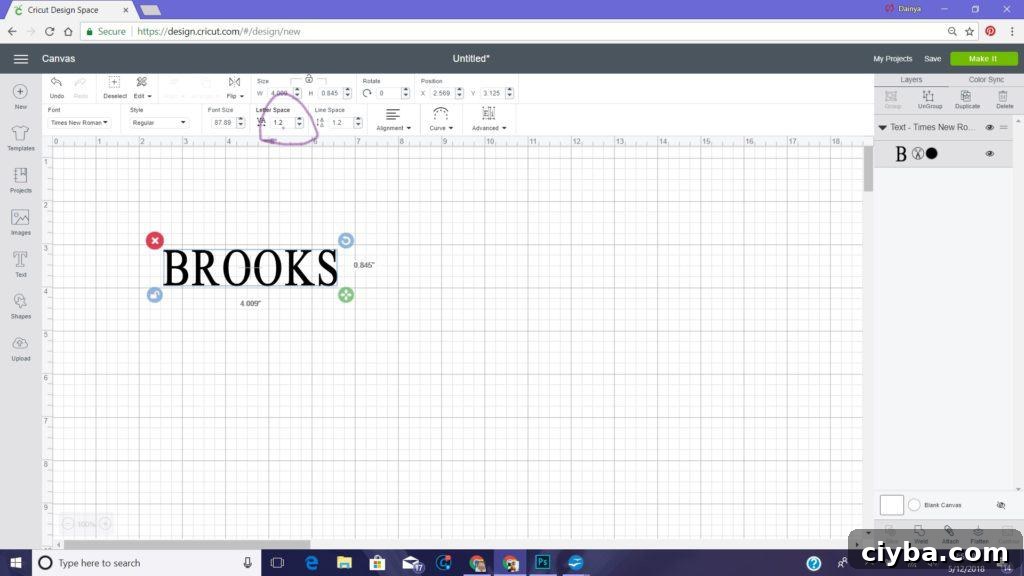
Task: Open the Font dropdown showing Times New Roman
Action: point(78,123)
